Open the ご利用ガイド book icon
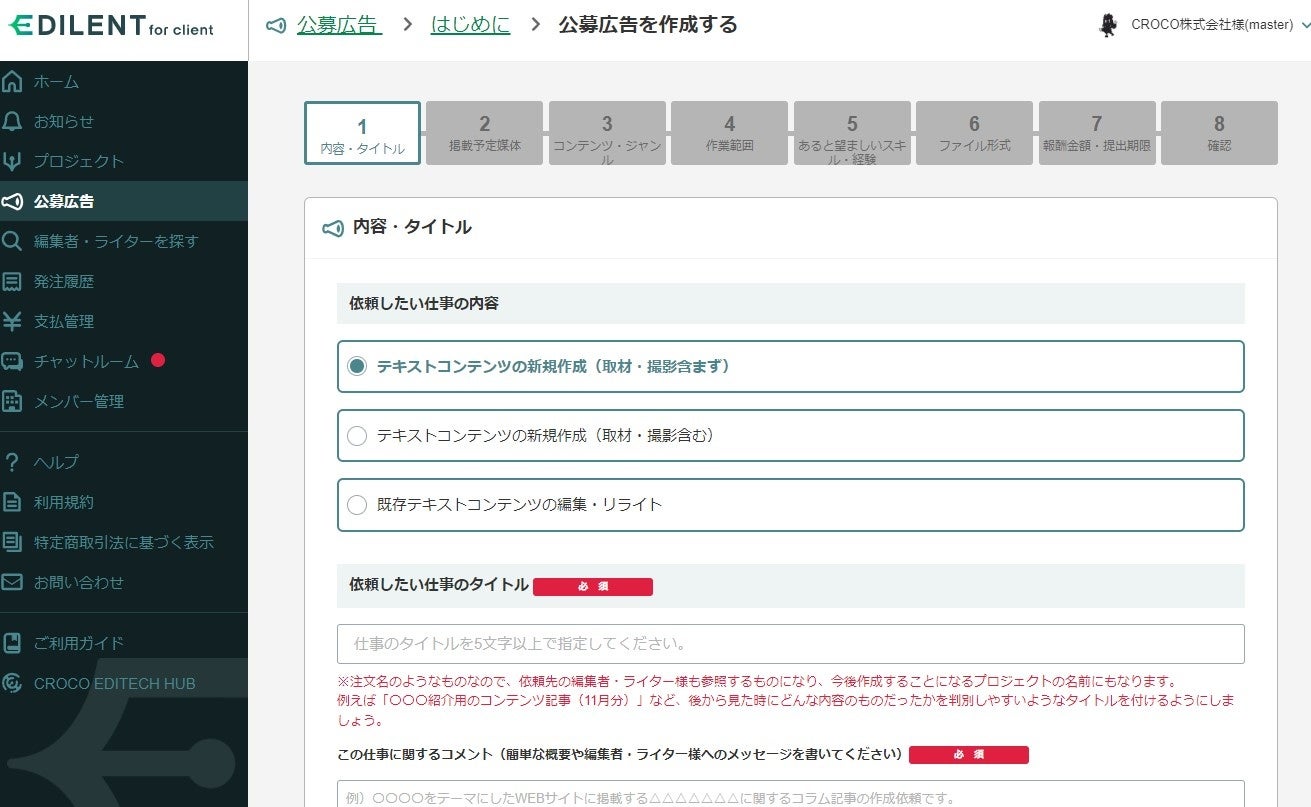The width and height of the screenshot is (1311, 807). click(12, 643)
